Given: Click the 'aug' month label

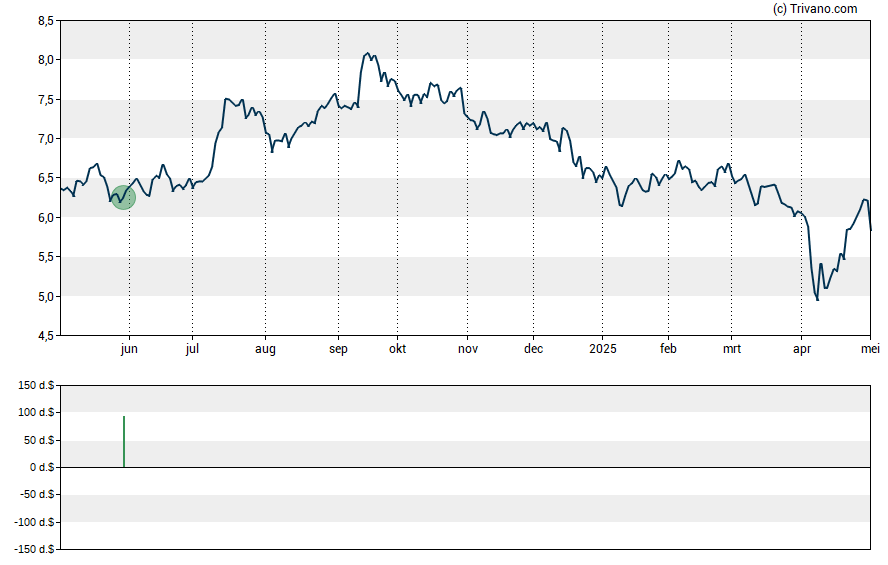Looking at the screenshot, I should [x=265, y=349].
